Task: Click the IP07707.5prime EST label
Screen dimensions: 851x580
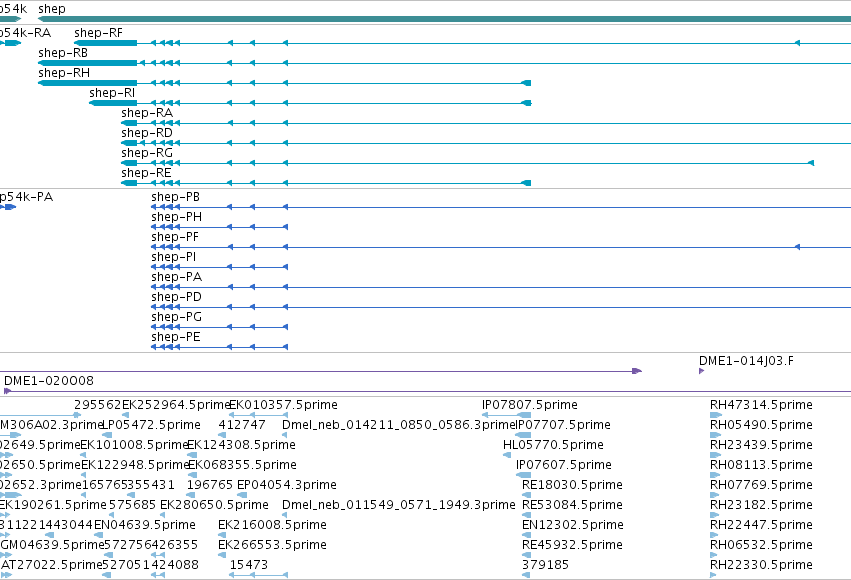Action: [x=563, y=425]
